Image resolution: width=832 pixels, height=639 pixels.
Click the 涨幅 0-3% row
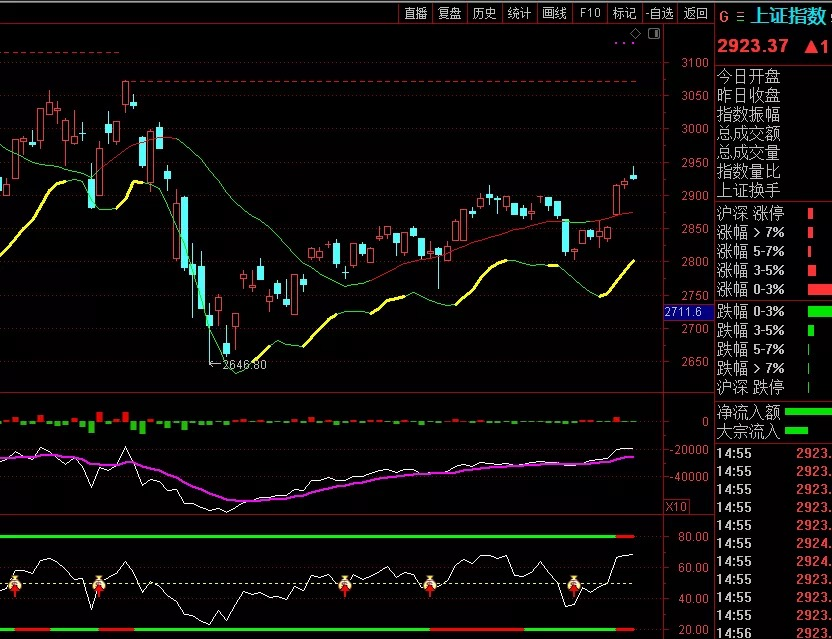click(774, 289)
